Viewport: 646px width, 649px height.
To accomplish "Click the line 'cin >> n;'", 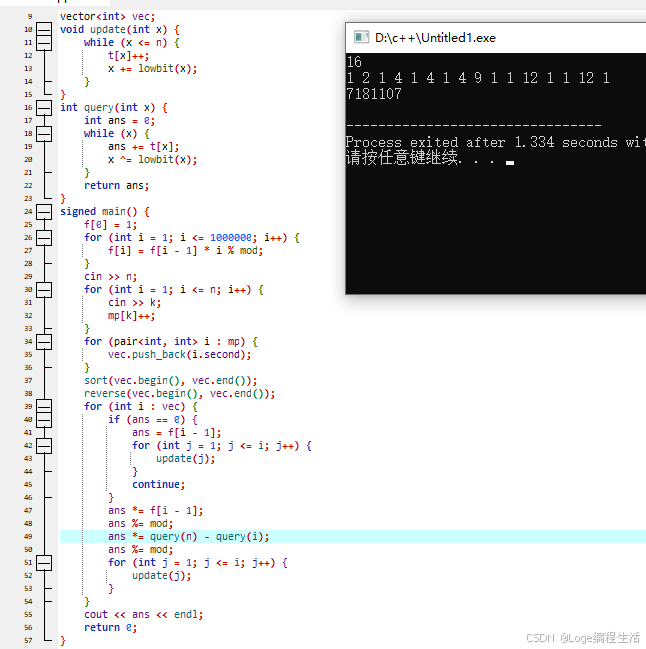I will coord(110,276).
